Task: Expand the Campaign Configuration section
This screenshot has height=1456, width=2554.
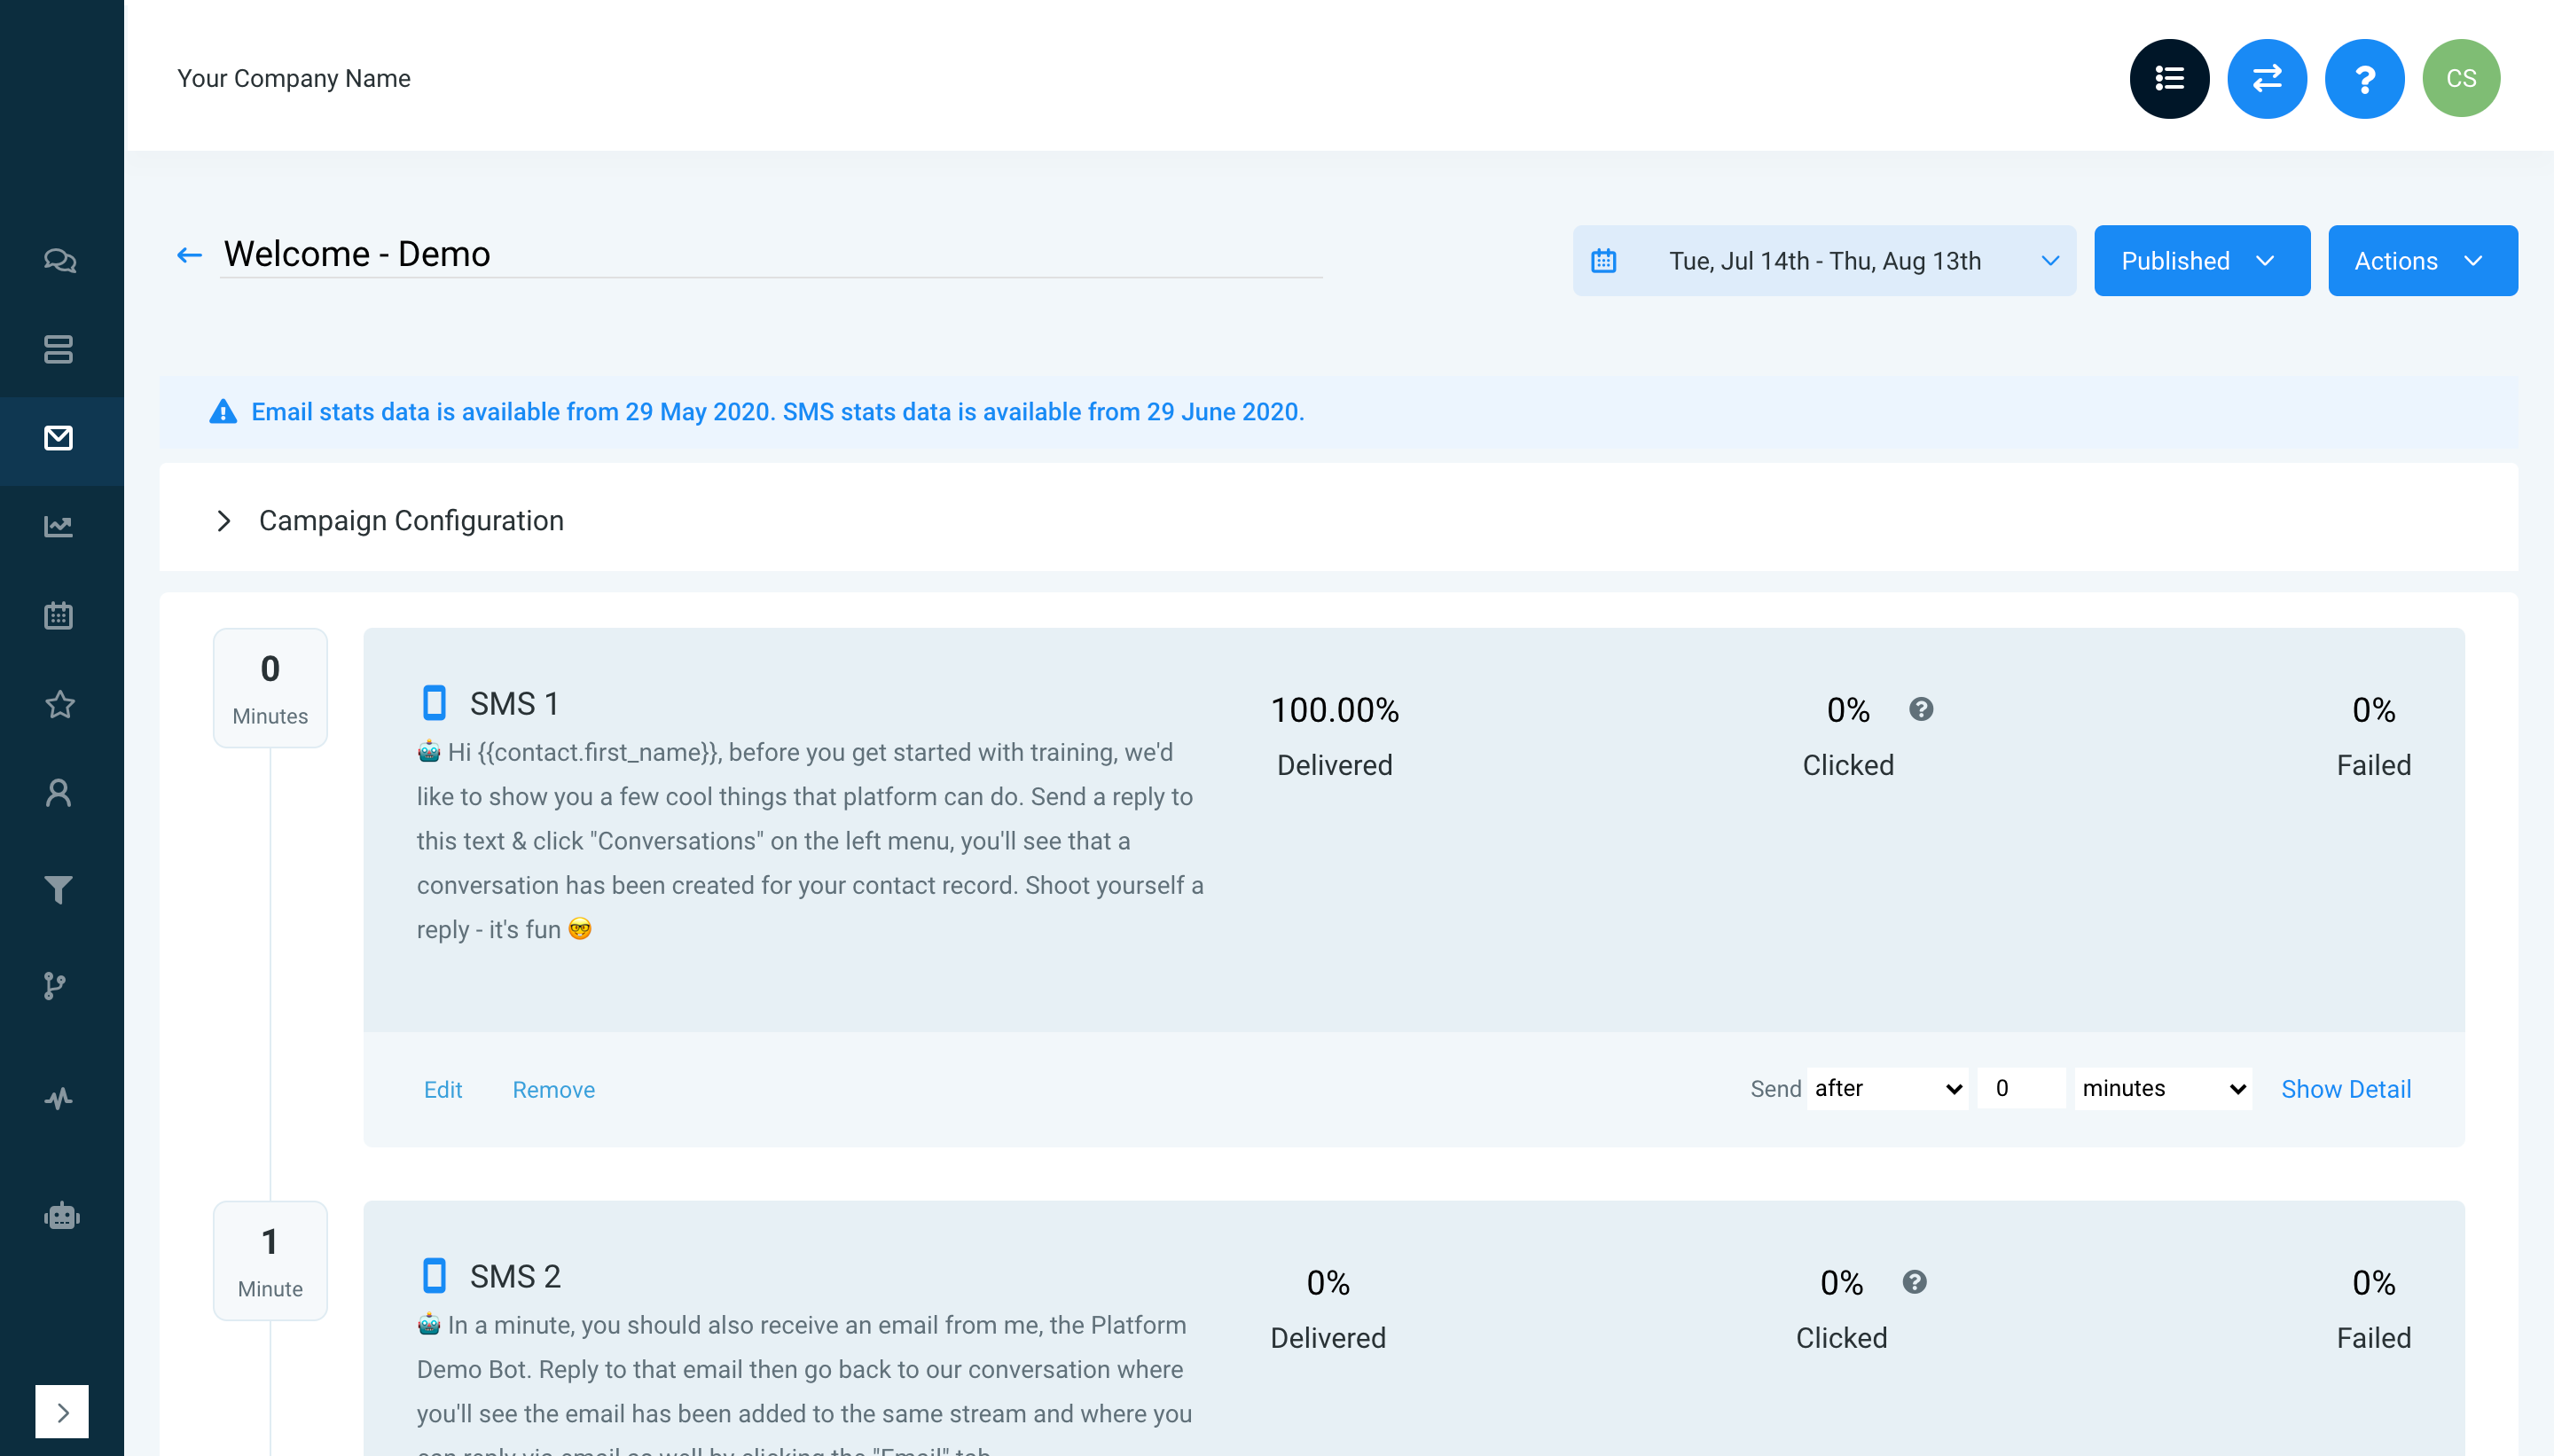Action: point(224,521)
